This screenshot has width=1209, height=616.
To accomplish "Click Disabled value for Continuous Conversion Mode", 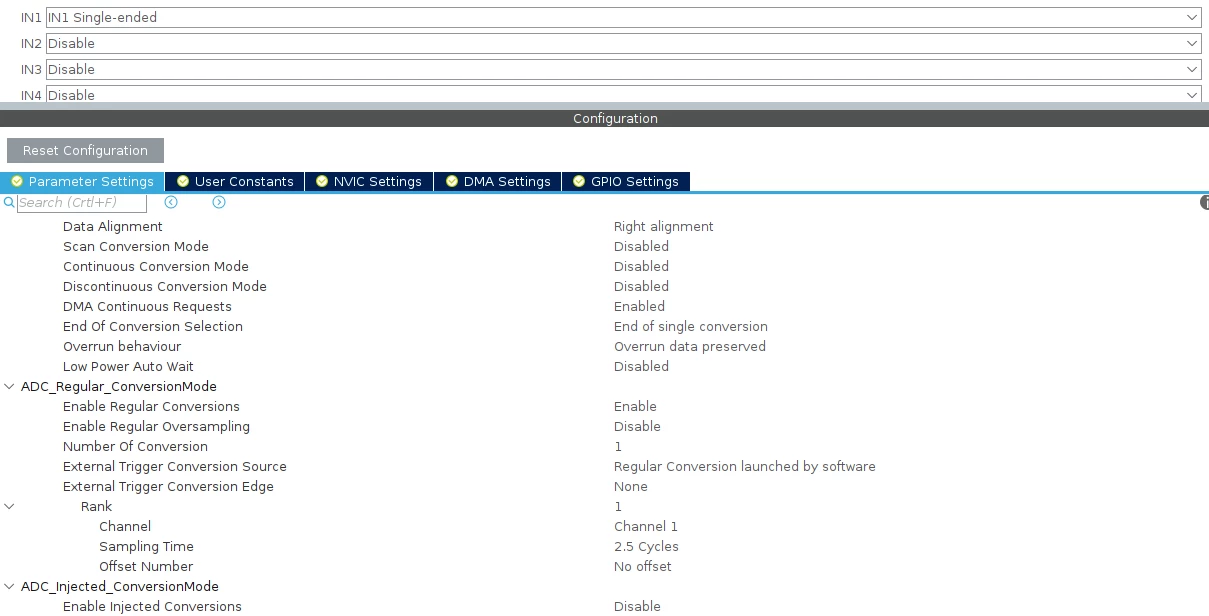I will coord(641,266).
